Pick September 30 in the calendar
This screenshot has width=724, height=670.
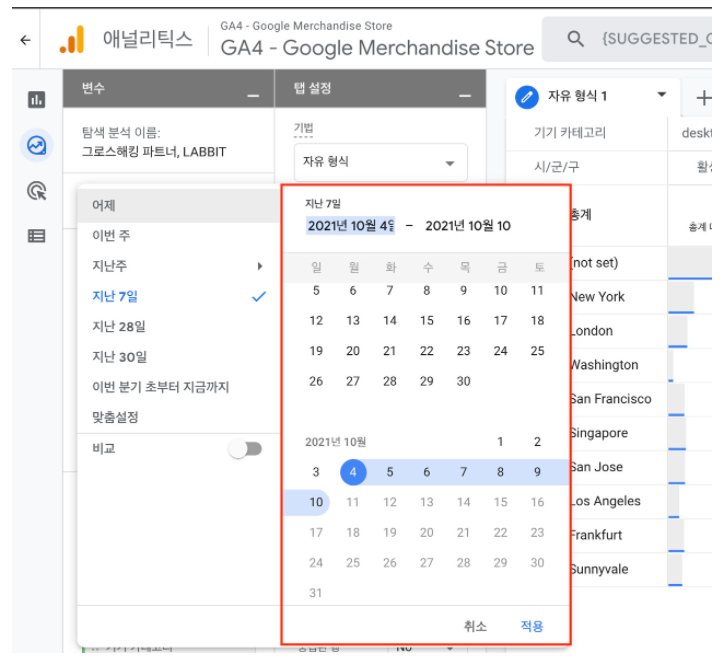pyautogui.click(x=464, y=381)
